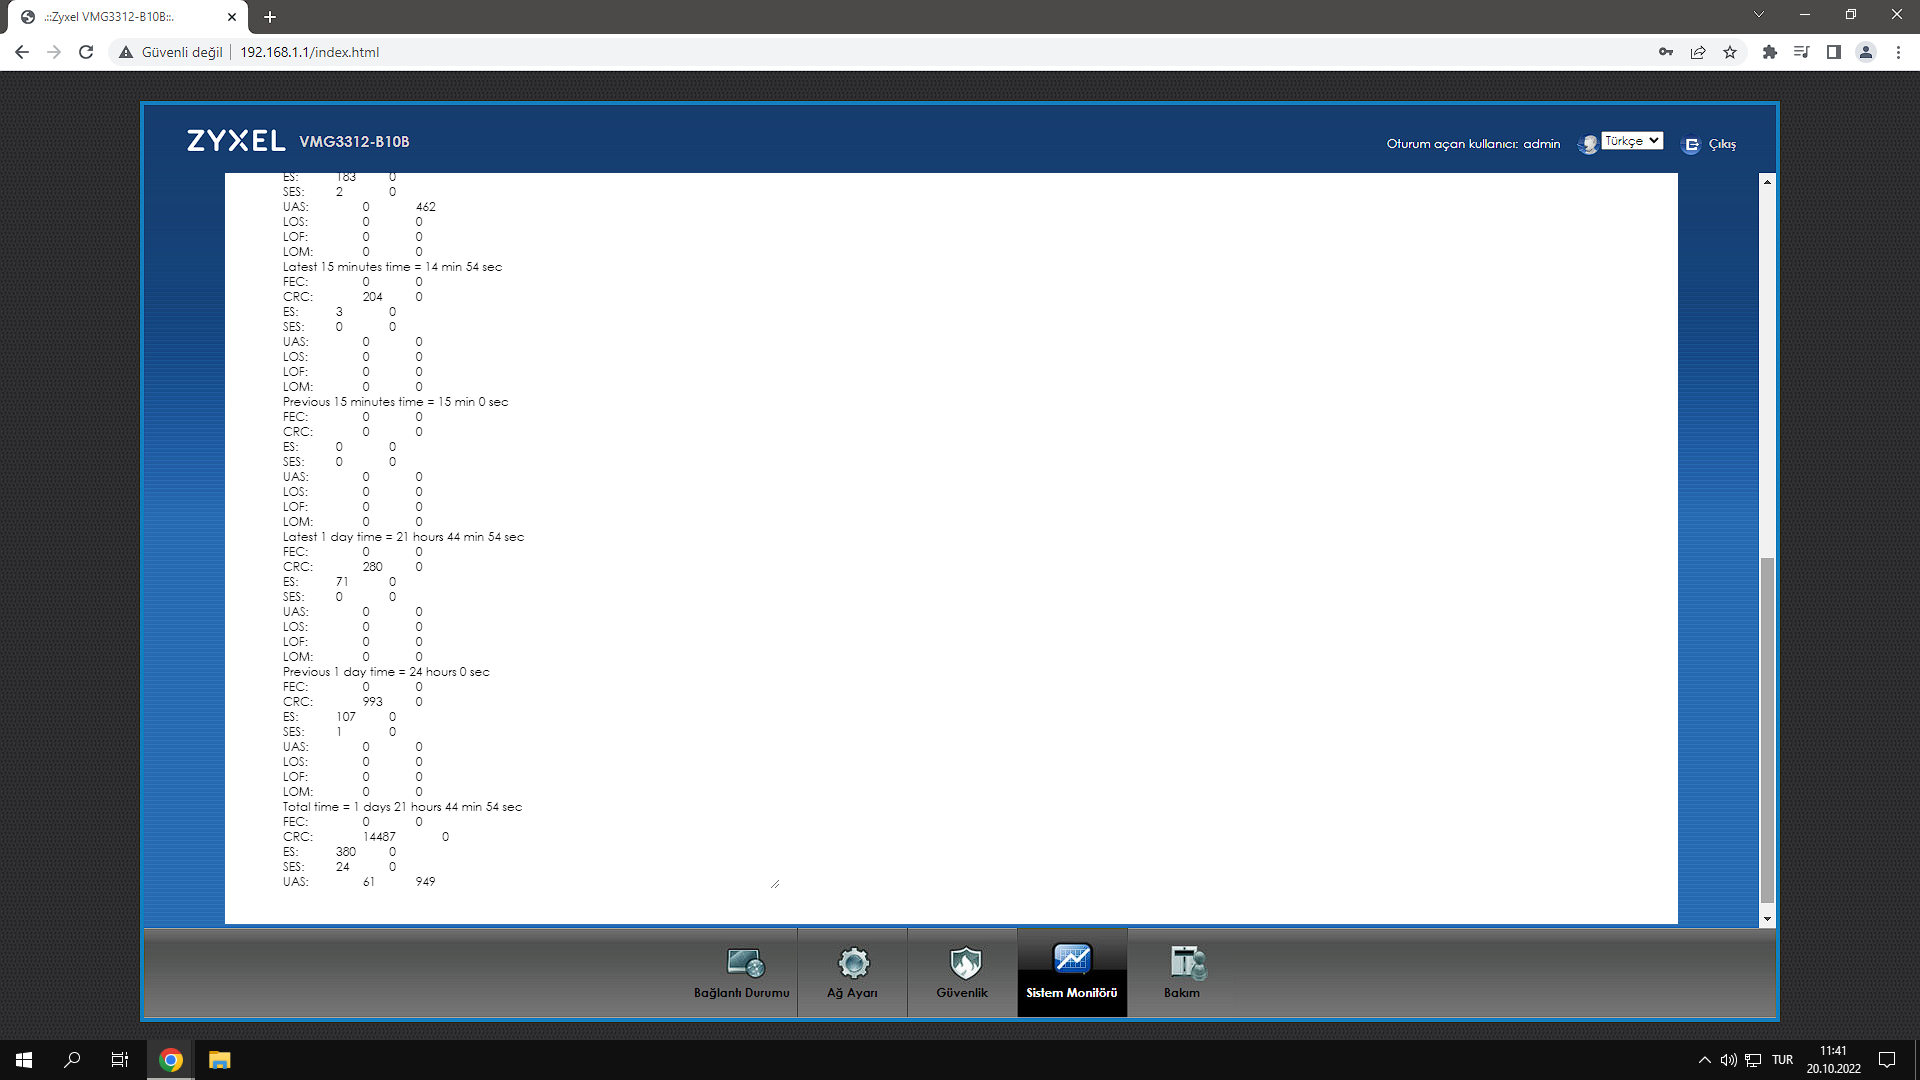Expand the tab search chevron
This screenshot has width=1920, height=1080.
tap(1758, 15)
